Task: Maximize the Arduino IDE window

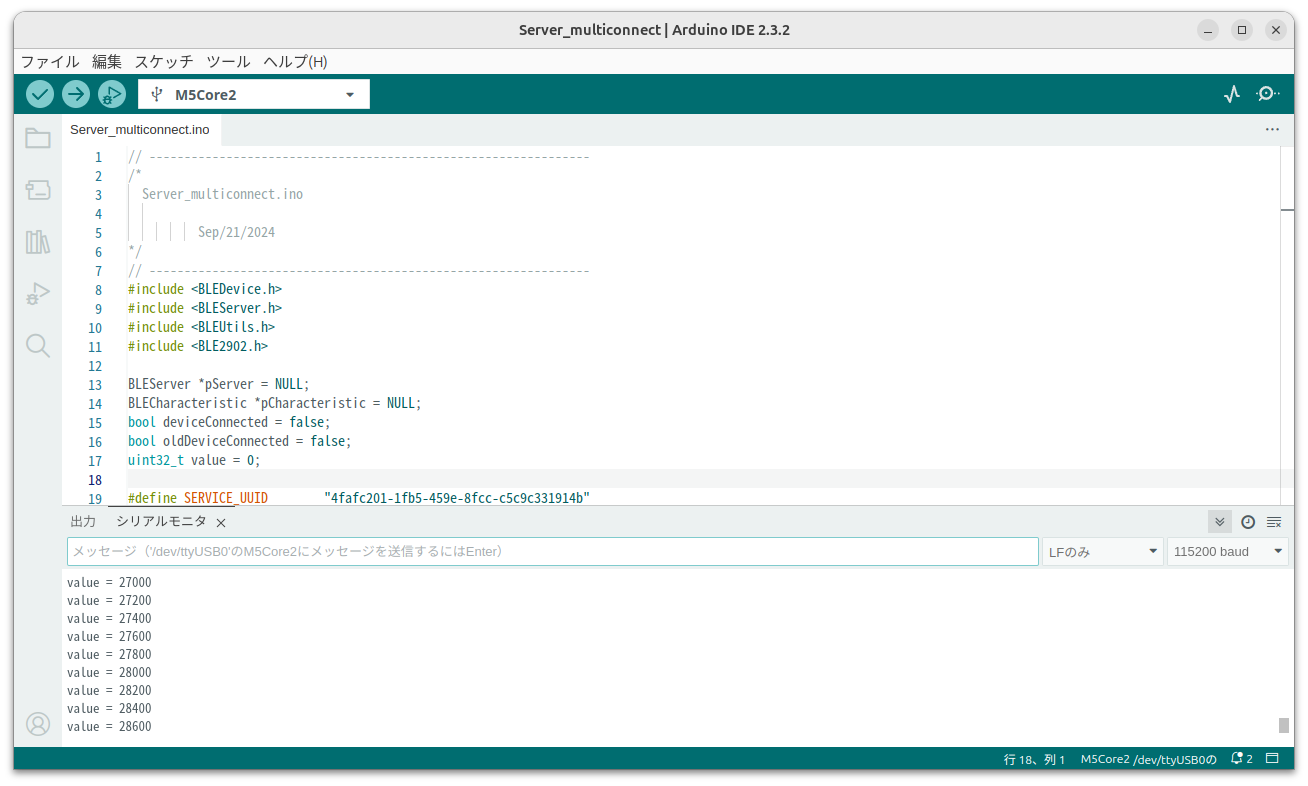Action: [1241, 30]
